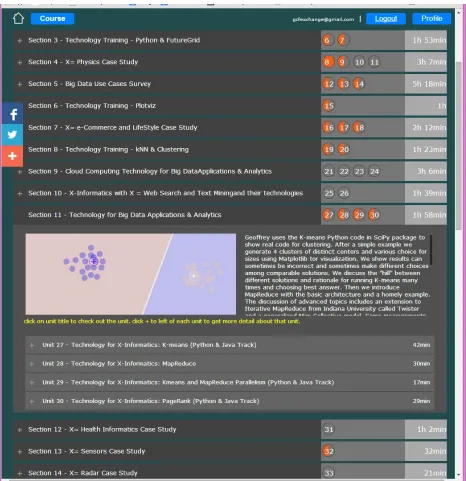
Task: Share page on Twitter
Action: tap(13, 135)
